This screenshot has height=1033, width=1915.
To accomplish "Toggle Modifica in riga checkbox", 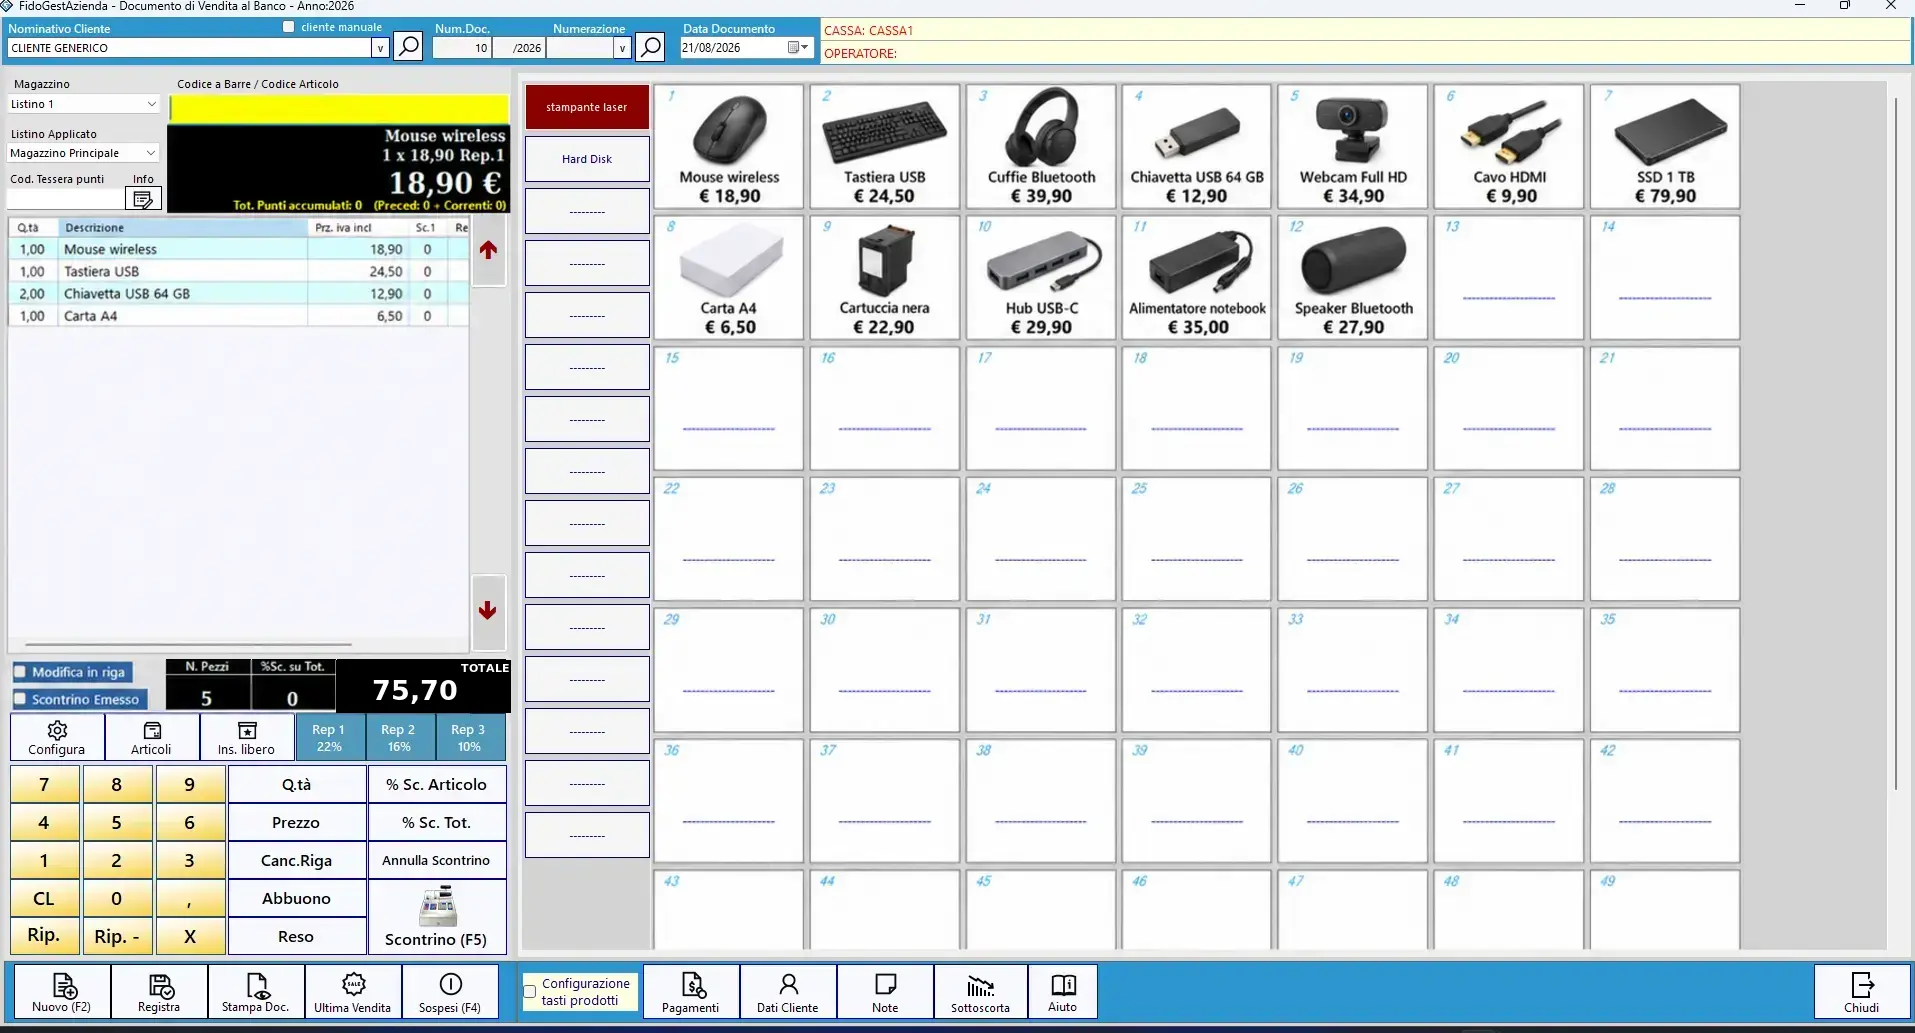I will point(20,672).
